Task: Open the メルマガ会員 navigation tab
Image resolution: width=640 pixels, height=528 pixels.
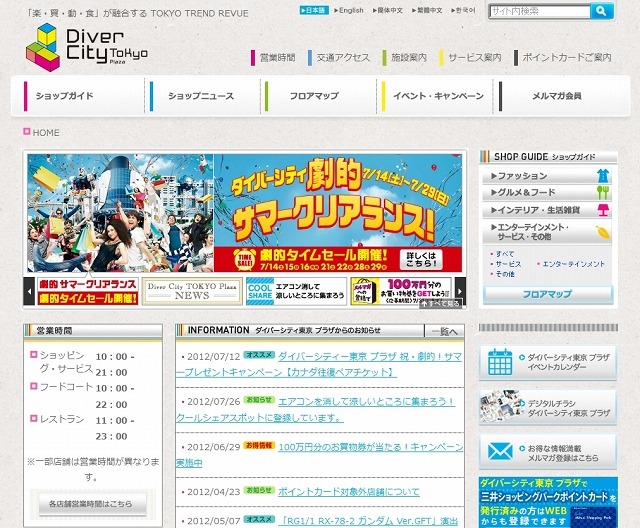Action: coord(561,96)
